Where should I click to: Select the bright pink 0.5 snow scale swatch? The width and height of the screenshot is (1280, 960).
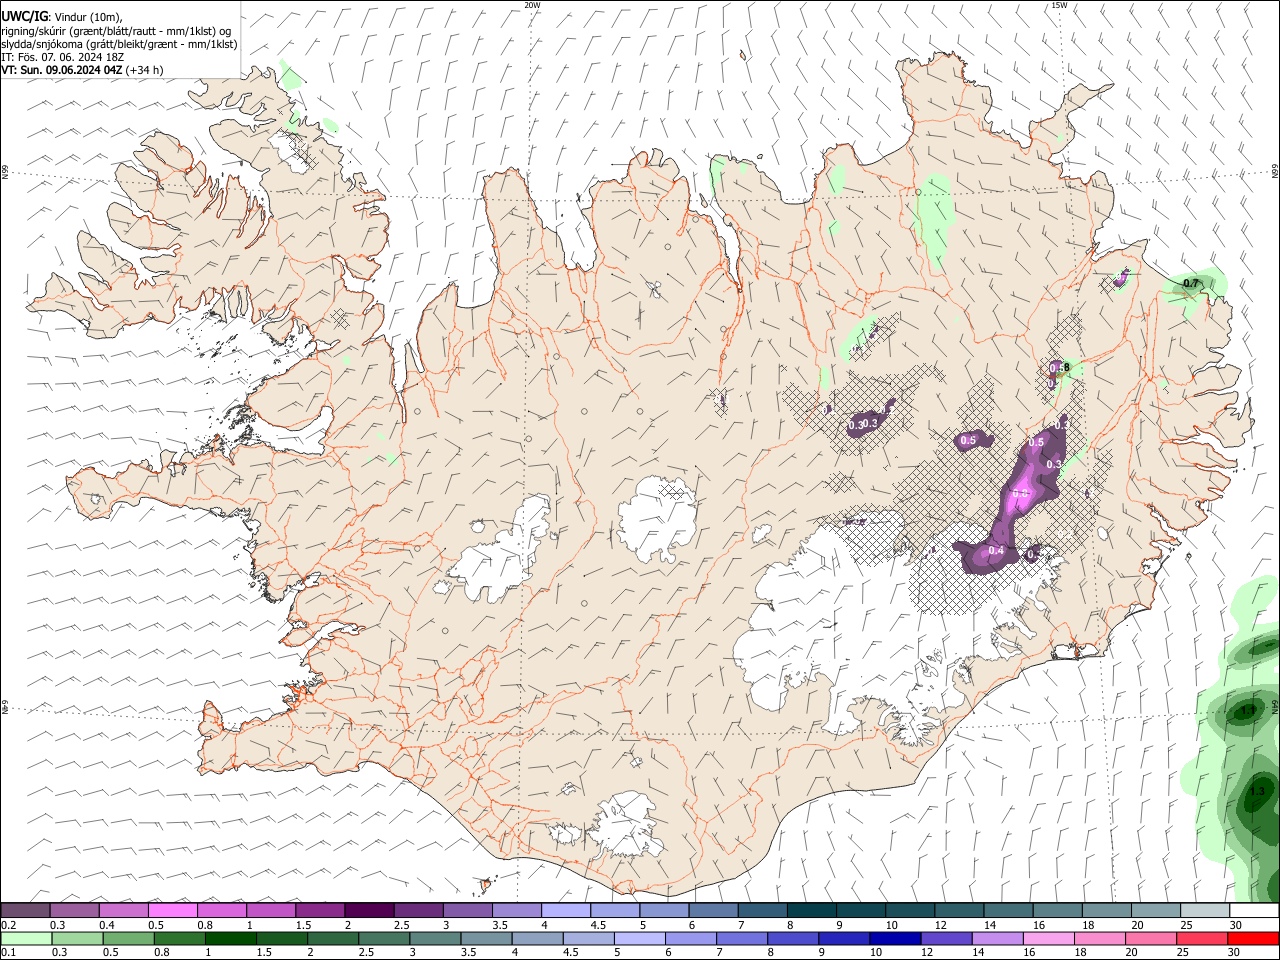[172, 910]
